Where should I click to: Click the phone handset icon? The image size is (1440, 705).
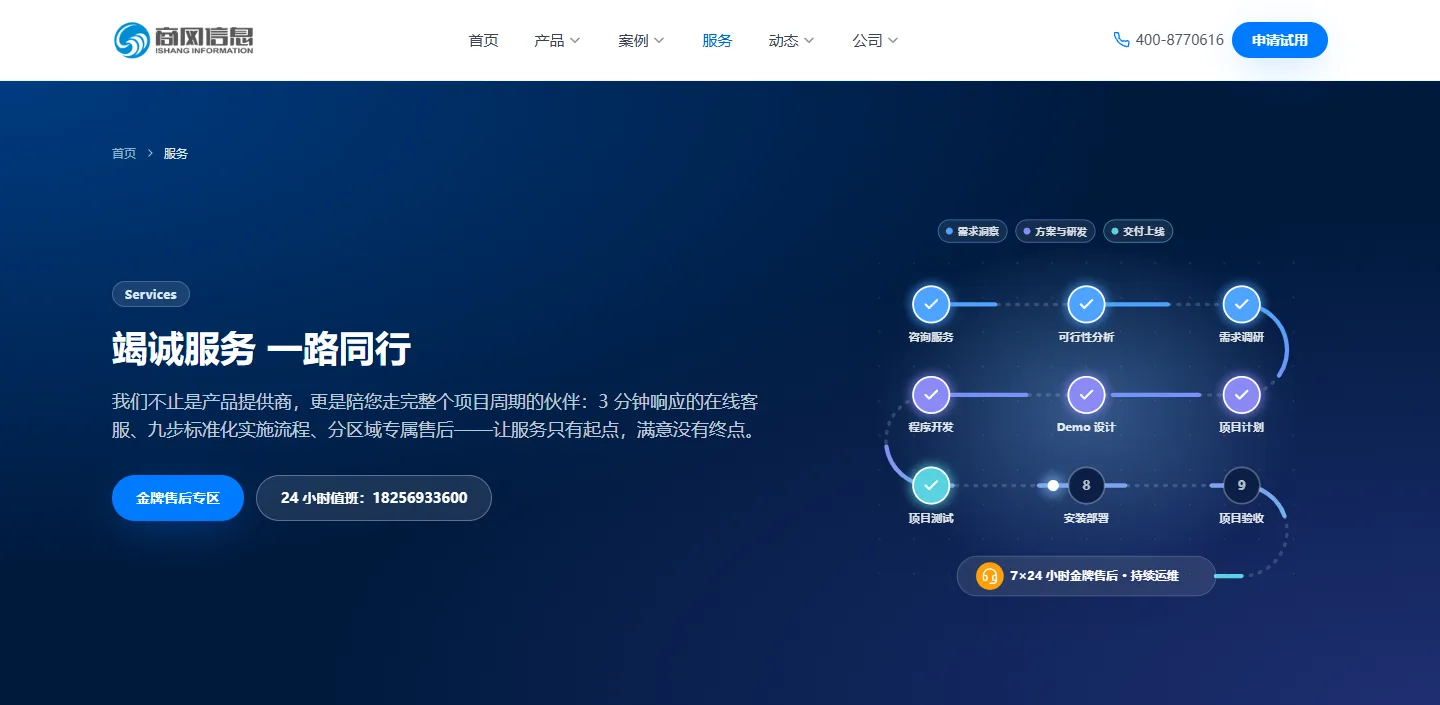[x=1121, y=40]
